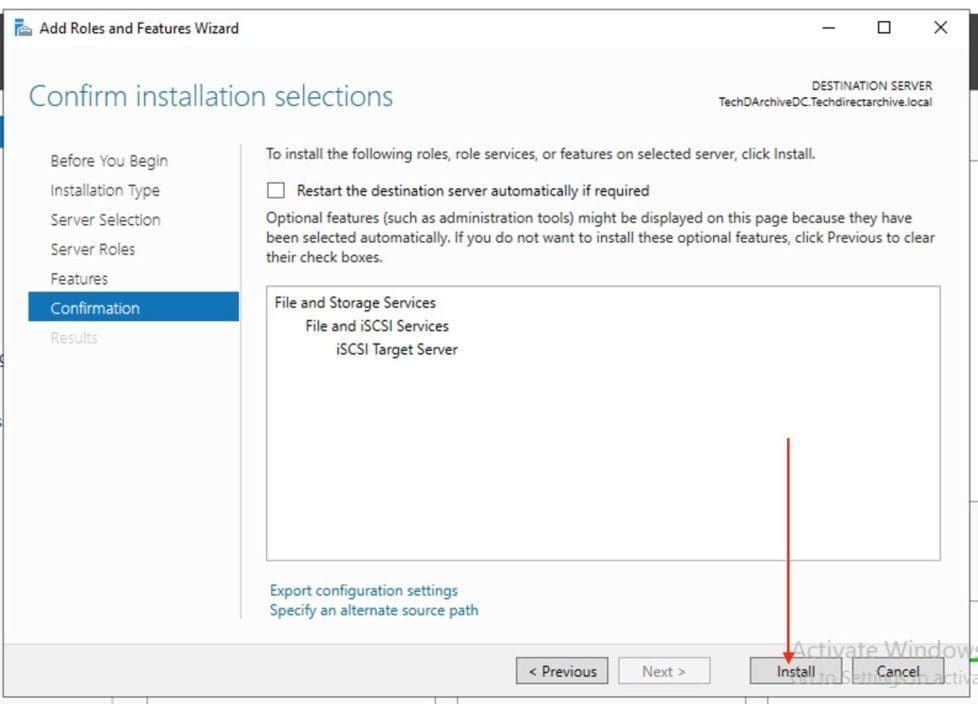
Task: Select File and iSCSI Services entry
Action: tap(377, 326)
